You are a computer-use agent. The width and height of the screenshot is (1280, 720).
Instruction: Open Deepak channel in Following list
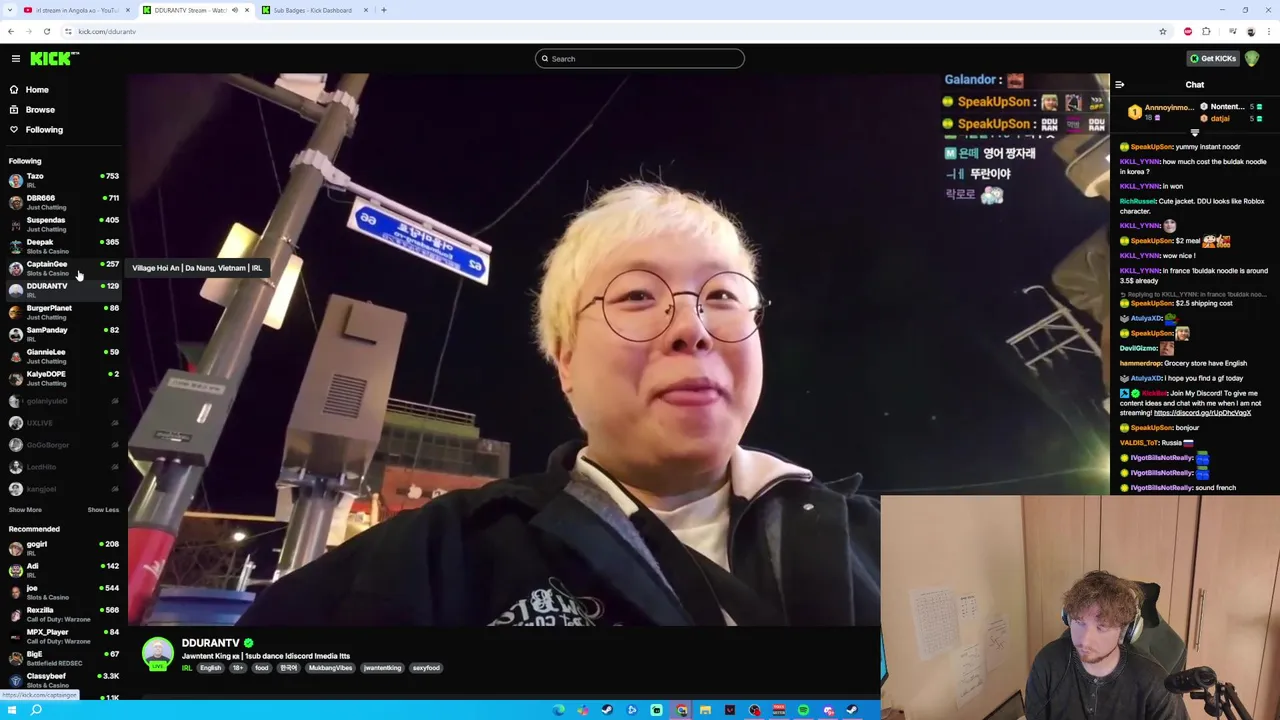click(62, 246)
